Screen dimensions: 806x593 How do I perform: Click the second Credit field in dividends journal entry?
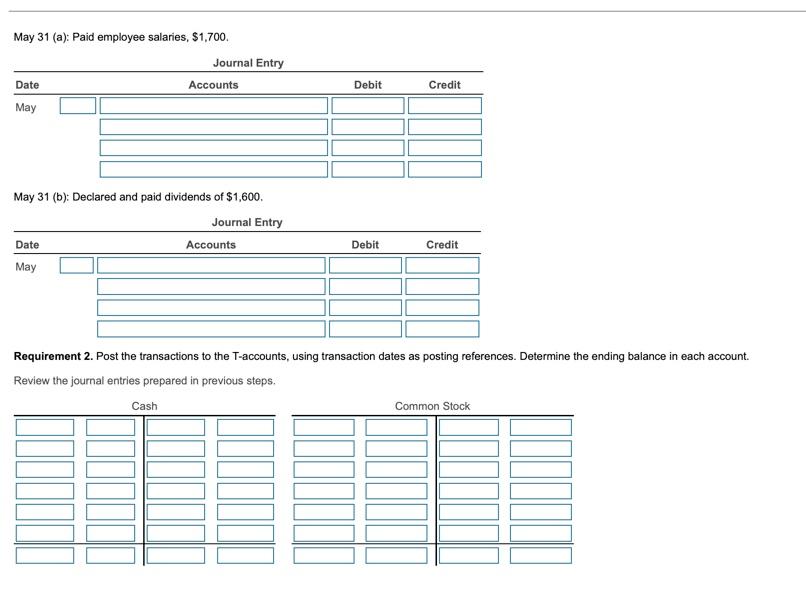pyautogui.click(x=443, y=286)
